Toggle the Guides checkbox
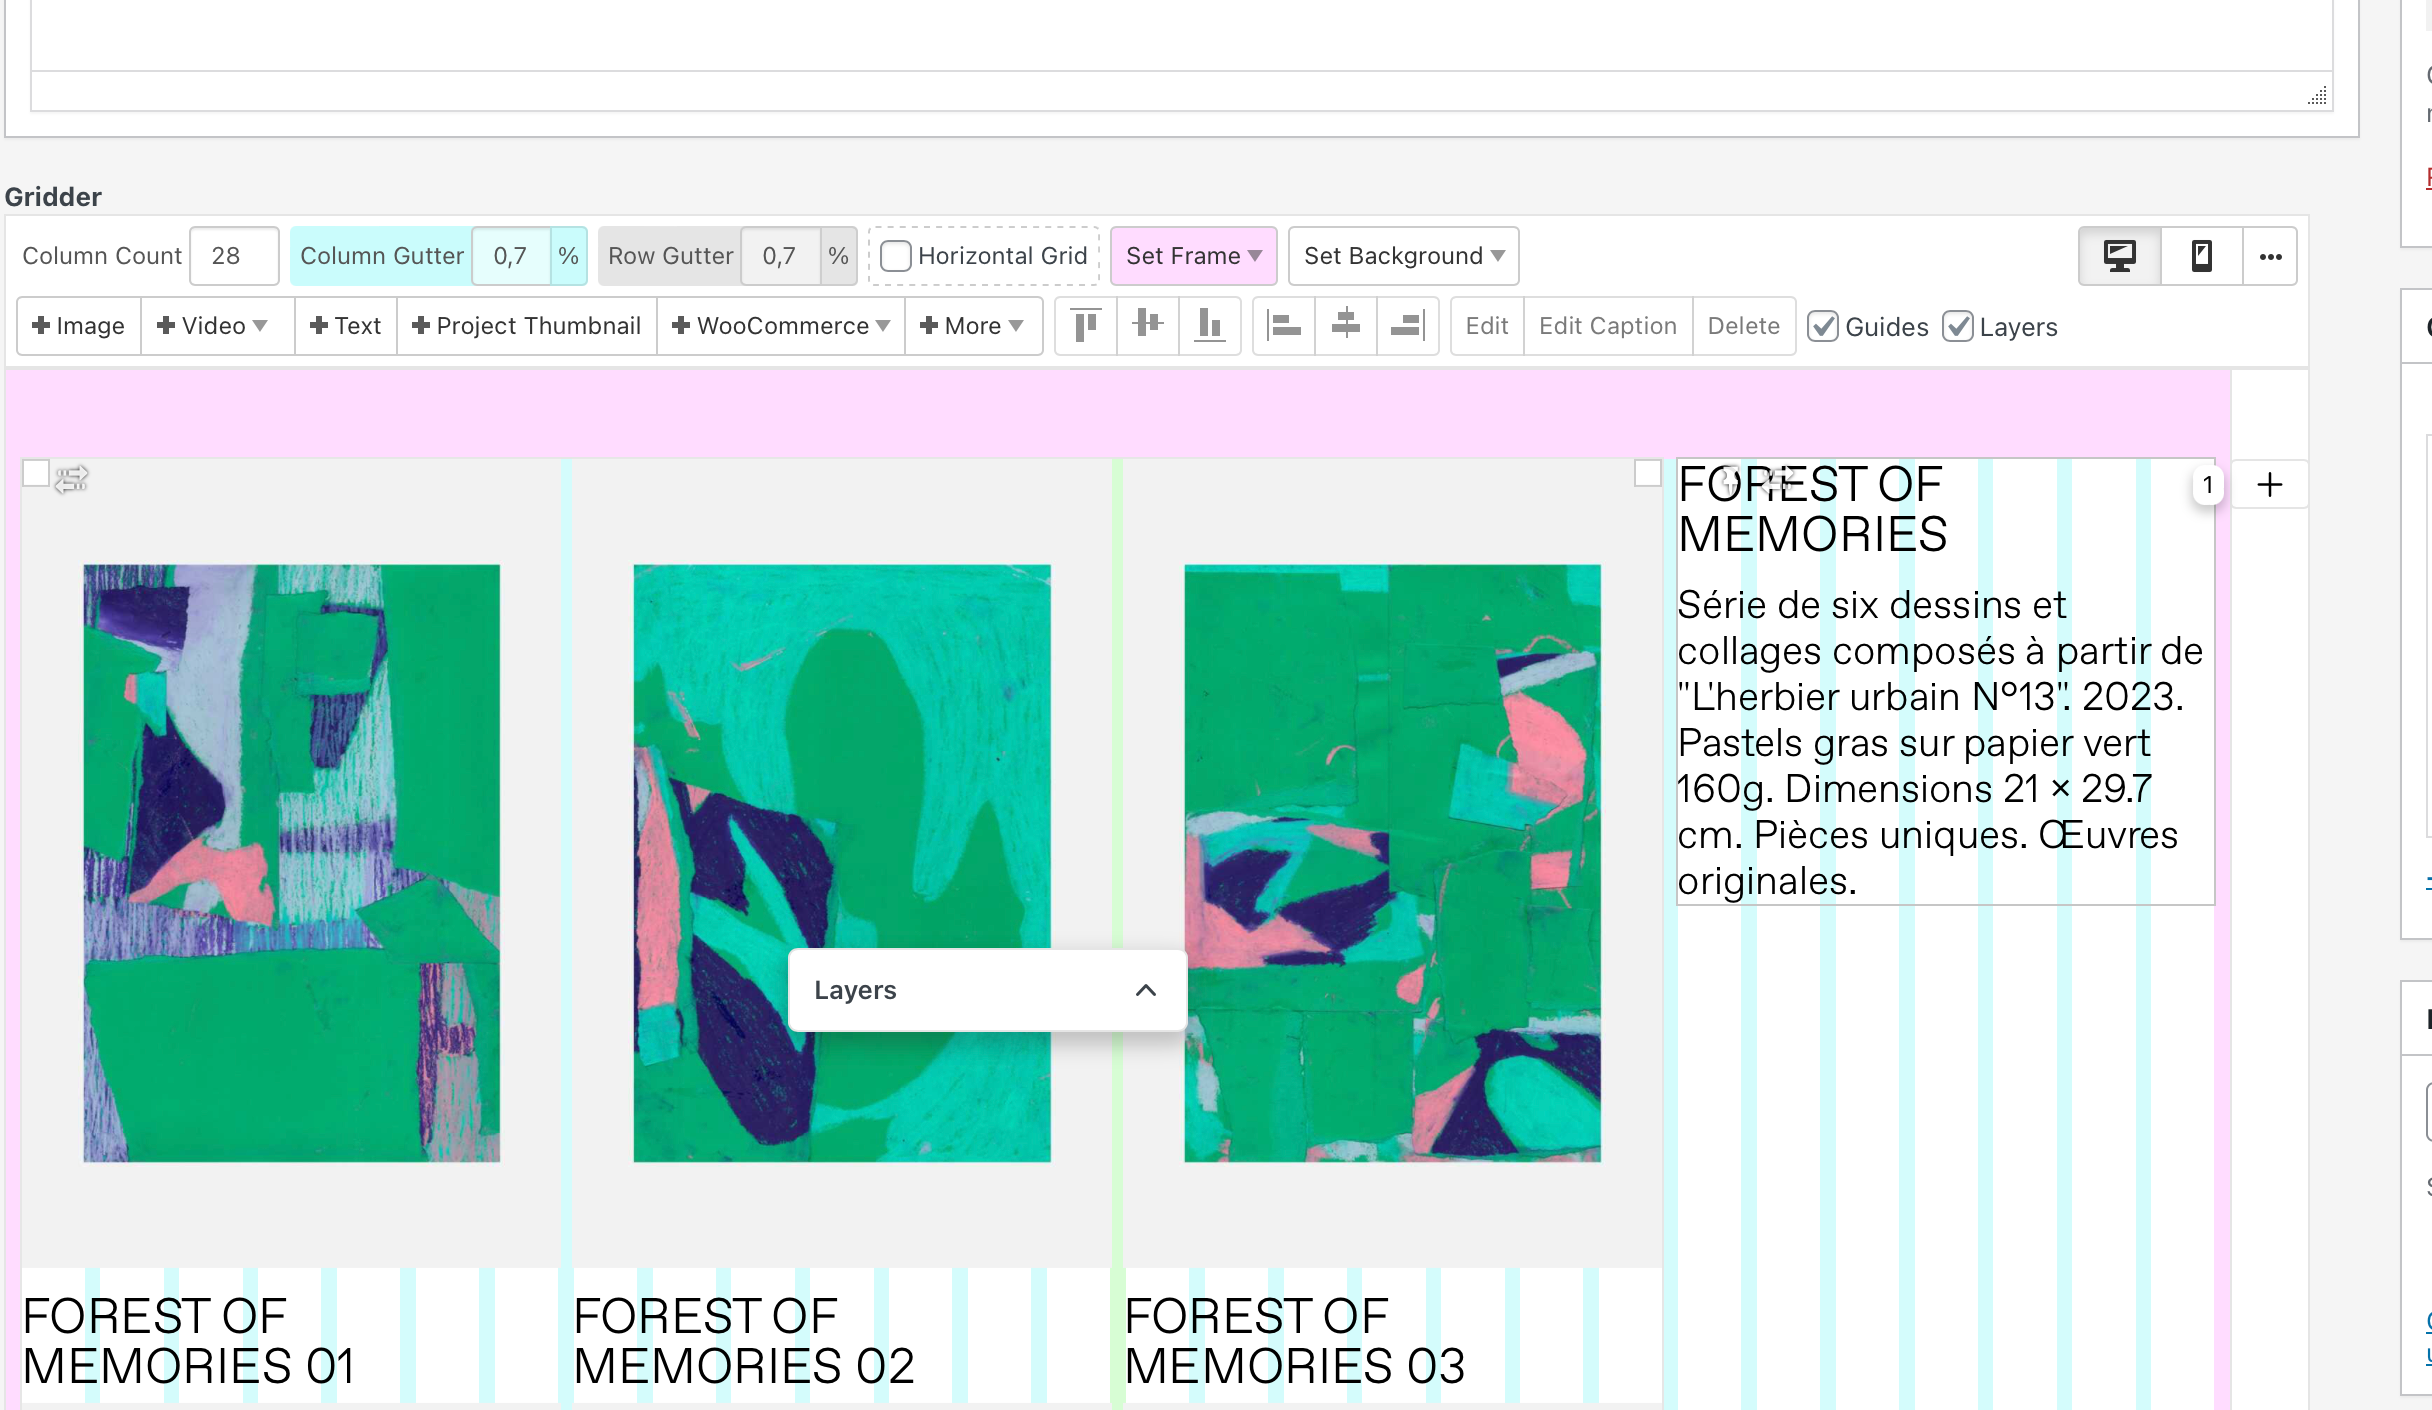Image resolution: width=2432 pixels, height=1410 pixels. coord(1823,327)
